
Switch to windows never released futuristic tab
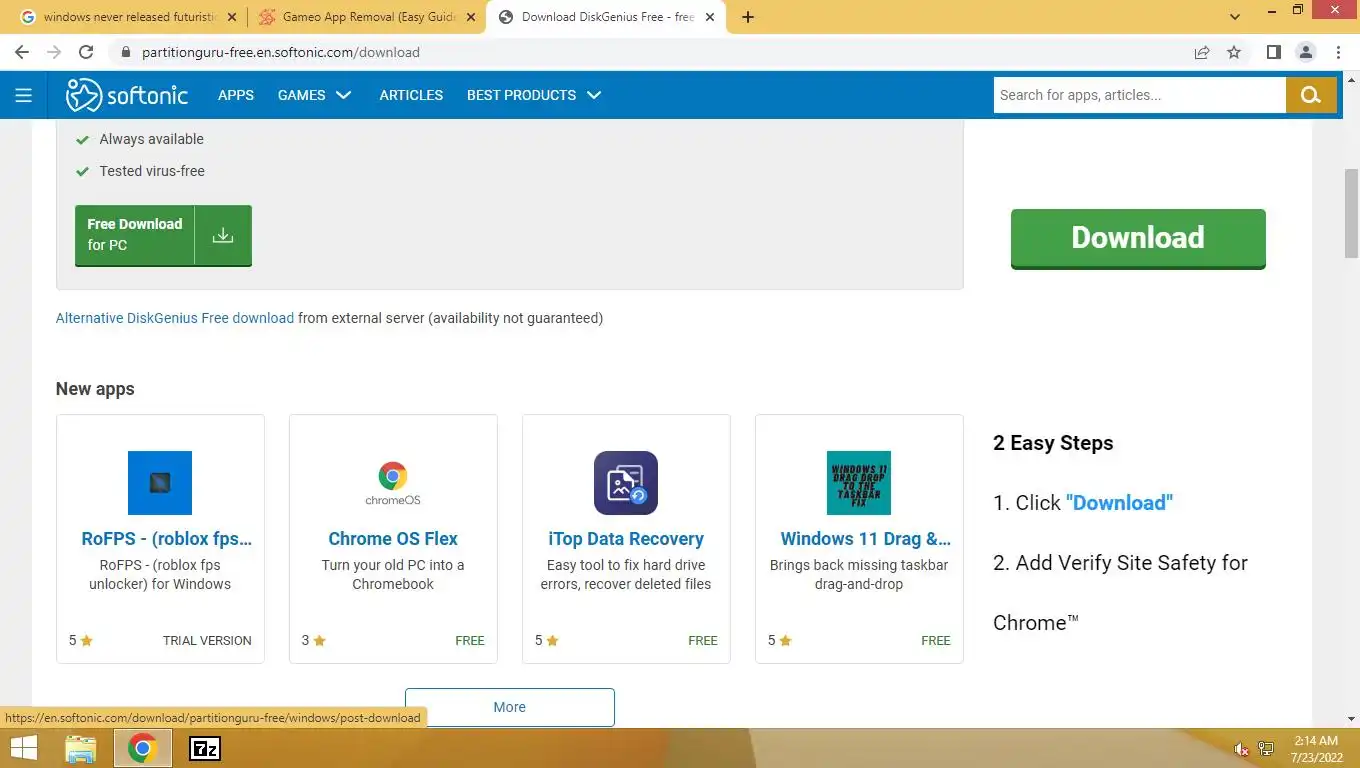[x=127, y=17]
